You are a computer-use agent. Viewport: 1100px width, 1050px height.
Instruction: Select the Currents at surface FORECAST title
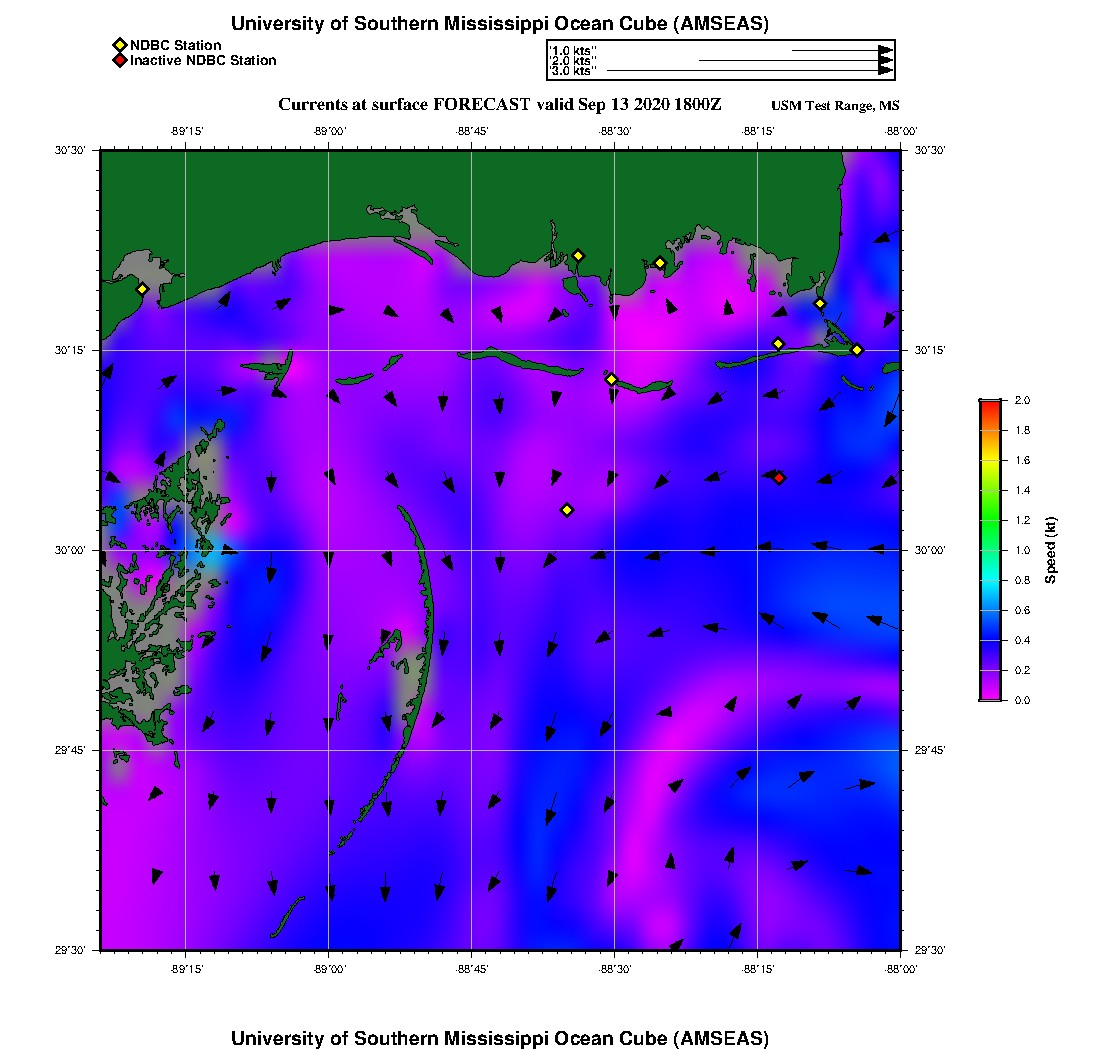[499, 105]
